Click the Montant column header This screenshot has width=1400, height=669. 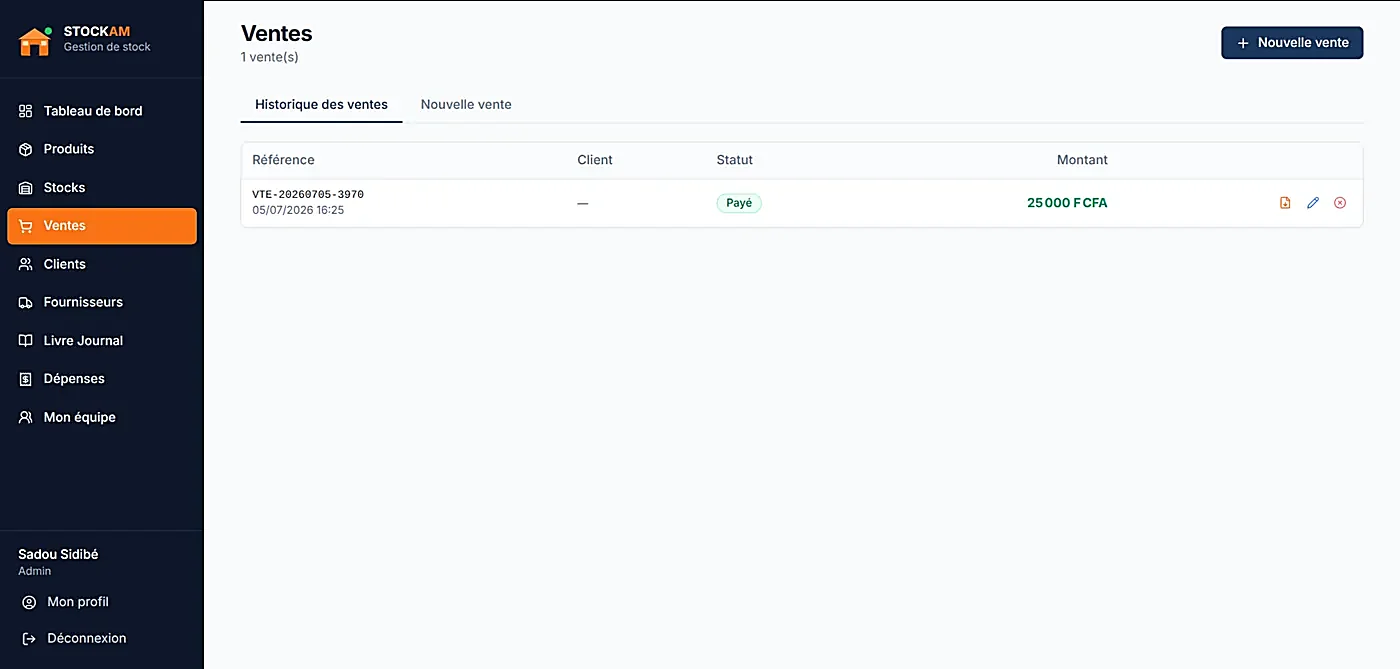pyautogui.click(x=1082, y=160)
